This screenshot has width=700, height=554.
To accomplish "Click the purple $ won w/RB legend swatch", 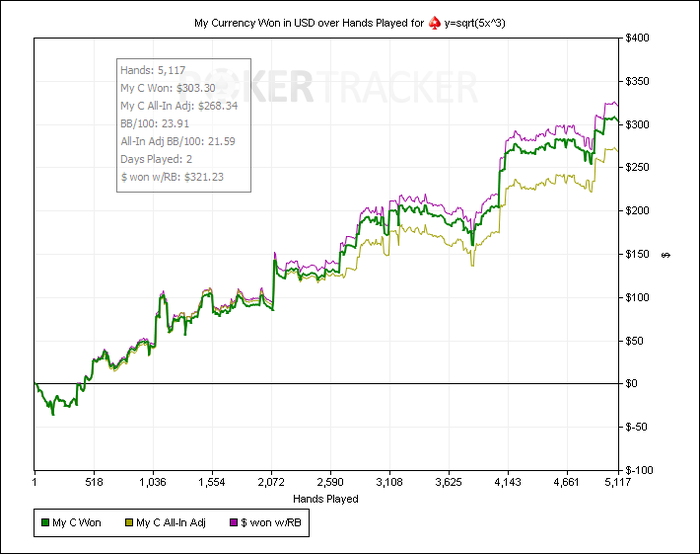I will coord(233,522).
